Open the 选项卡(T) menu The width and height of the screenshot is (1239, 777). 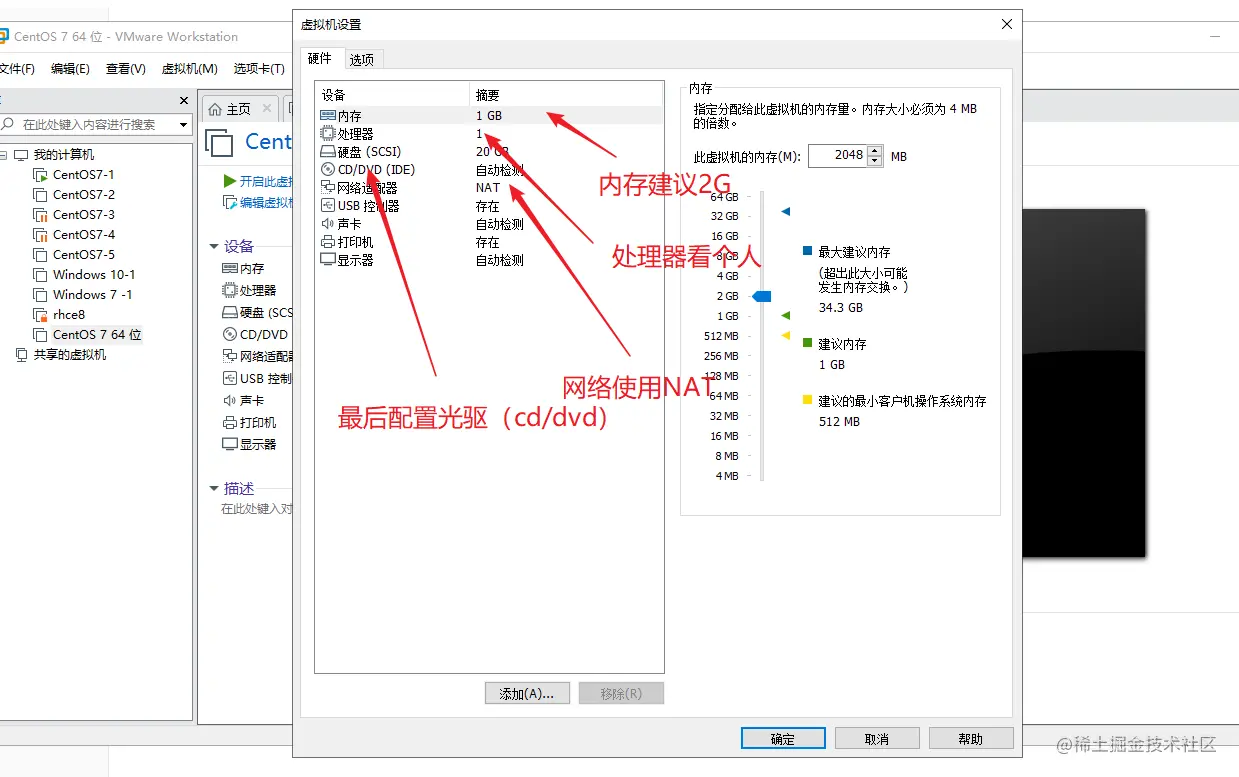[x=259, y=69]
